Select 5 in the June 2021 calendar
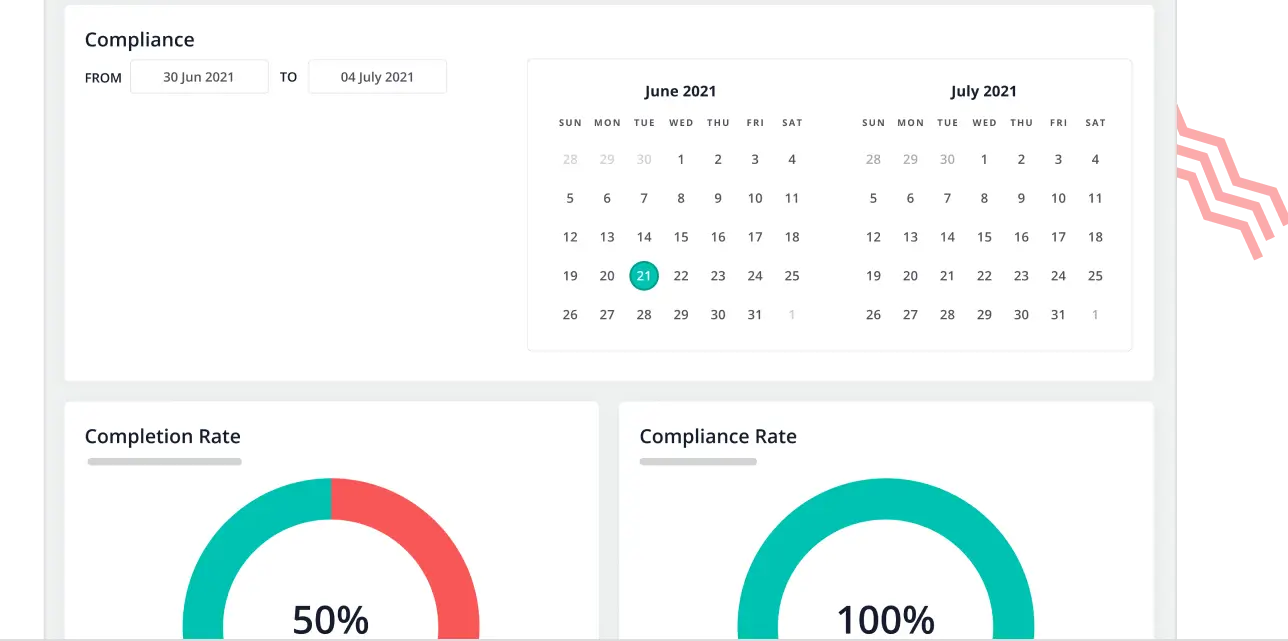 tap(570, 198)
